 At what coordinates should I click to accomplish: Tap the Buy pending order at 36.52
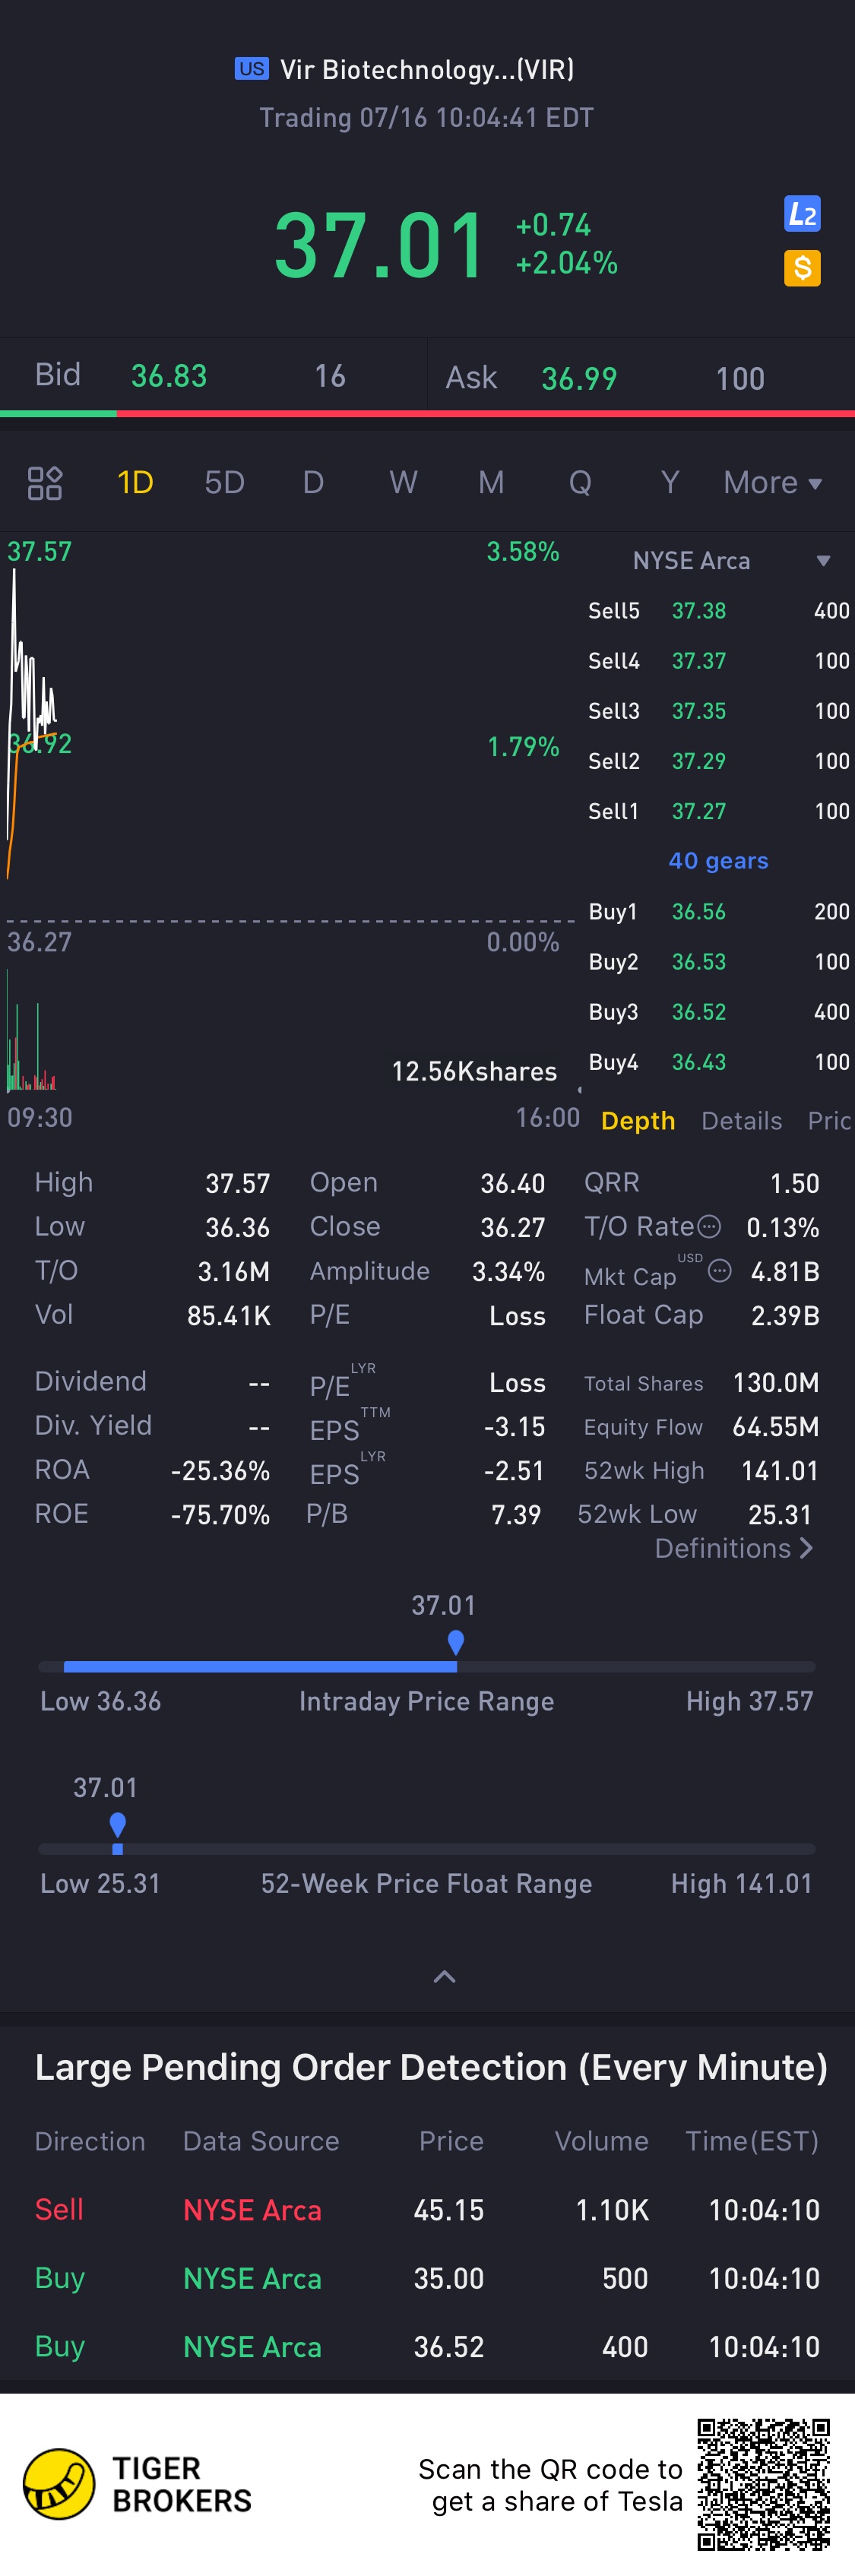(x=427, y=2346)
